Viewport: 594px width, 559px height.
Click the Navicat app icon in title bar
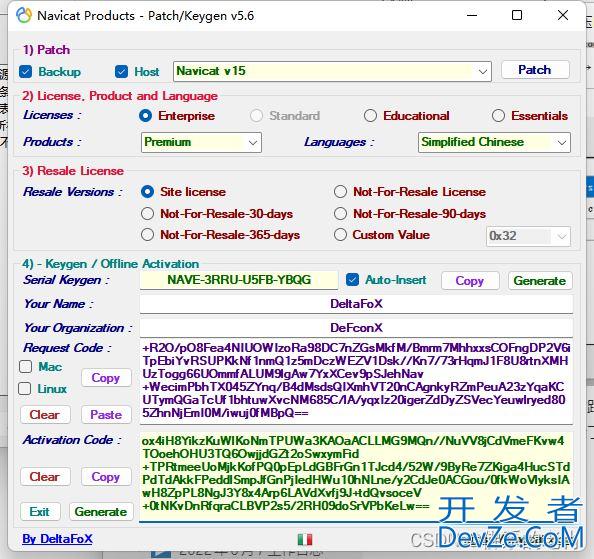(23, 16)
